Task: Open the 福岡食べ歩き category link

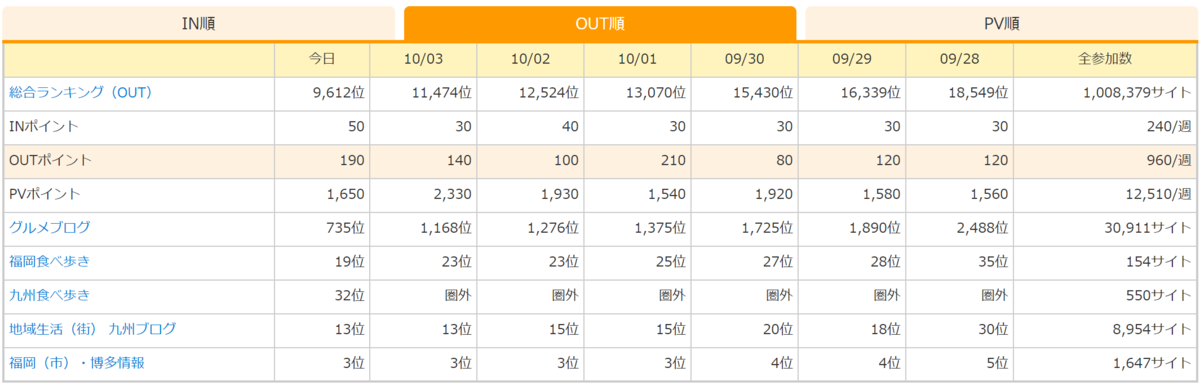Action: [50, 262]
